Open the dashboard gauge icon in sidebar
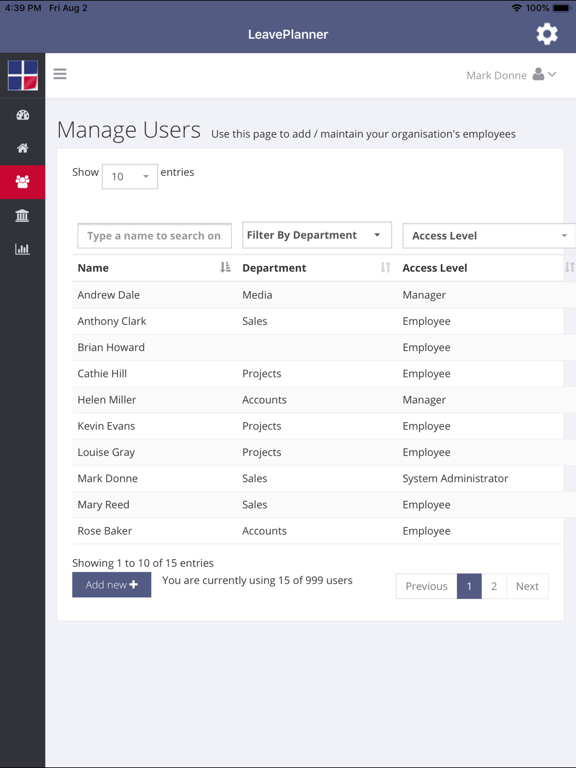 (x=23, y=115)
